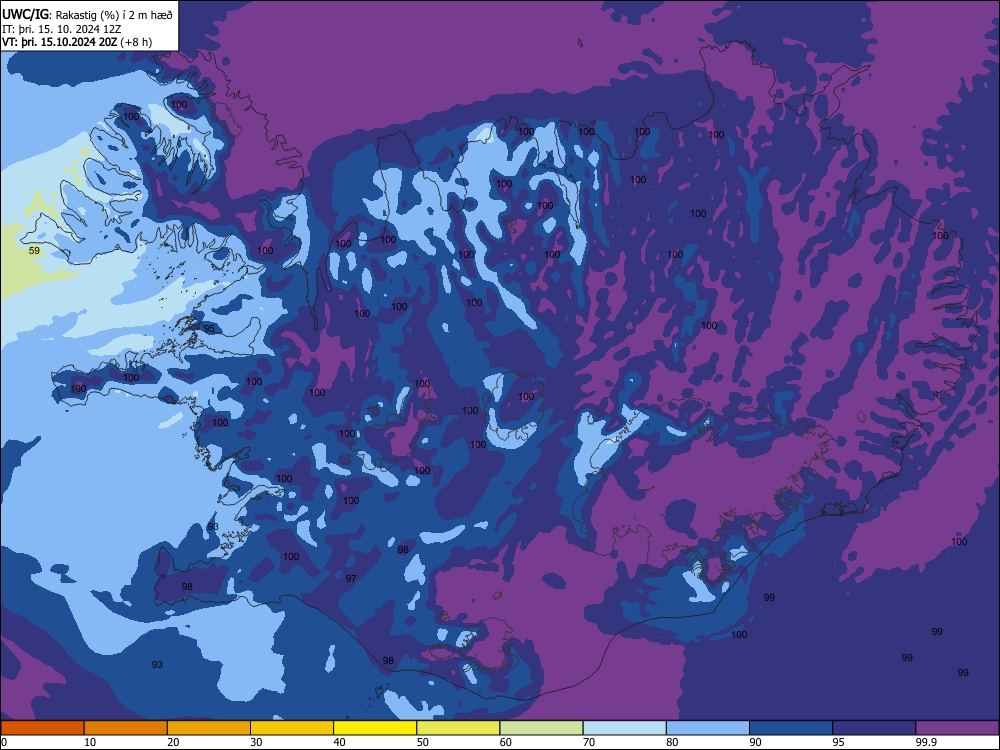This screenshot has width=1000, height=750.
Task: Click the pale yellow-green 50–60 legend swatch
Action: (458, 728)
